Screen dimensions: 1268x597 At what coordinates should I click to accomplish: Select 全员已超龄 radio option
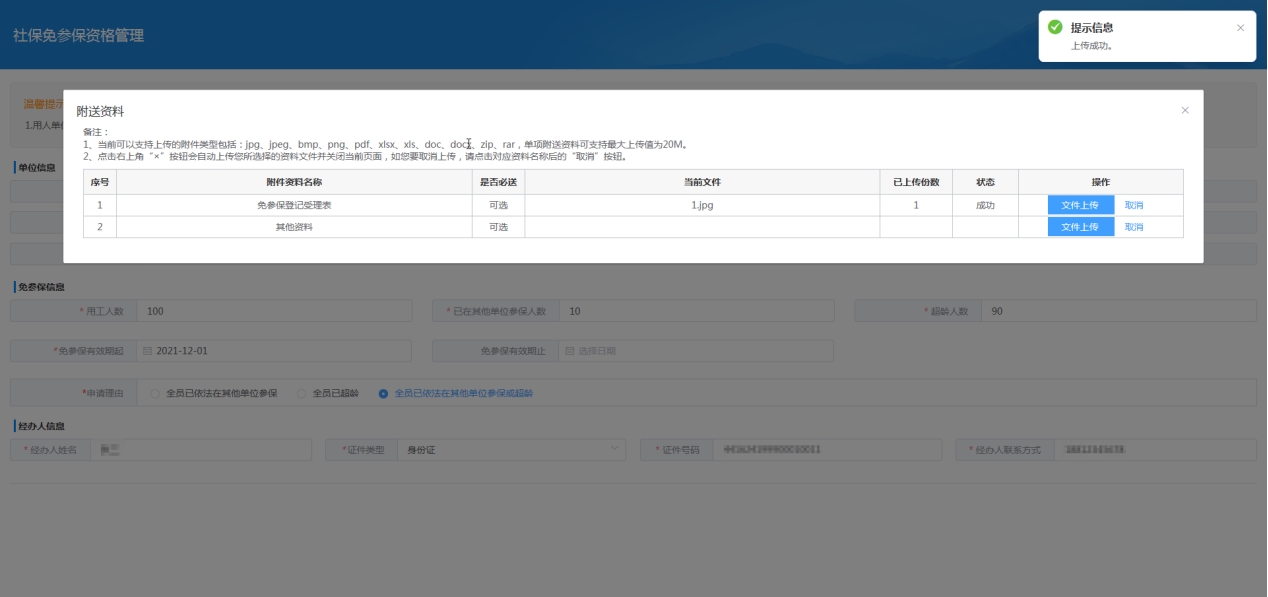pyautogui.click(x=302, y=394)
